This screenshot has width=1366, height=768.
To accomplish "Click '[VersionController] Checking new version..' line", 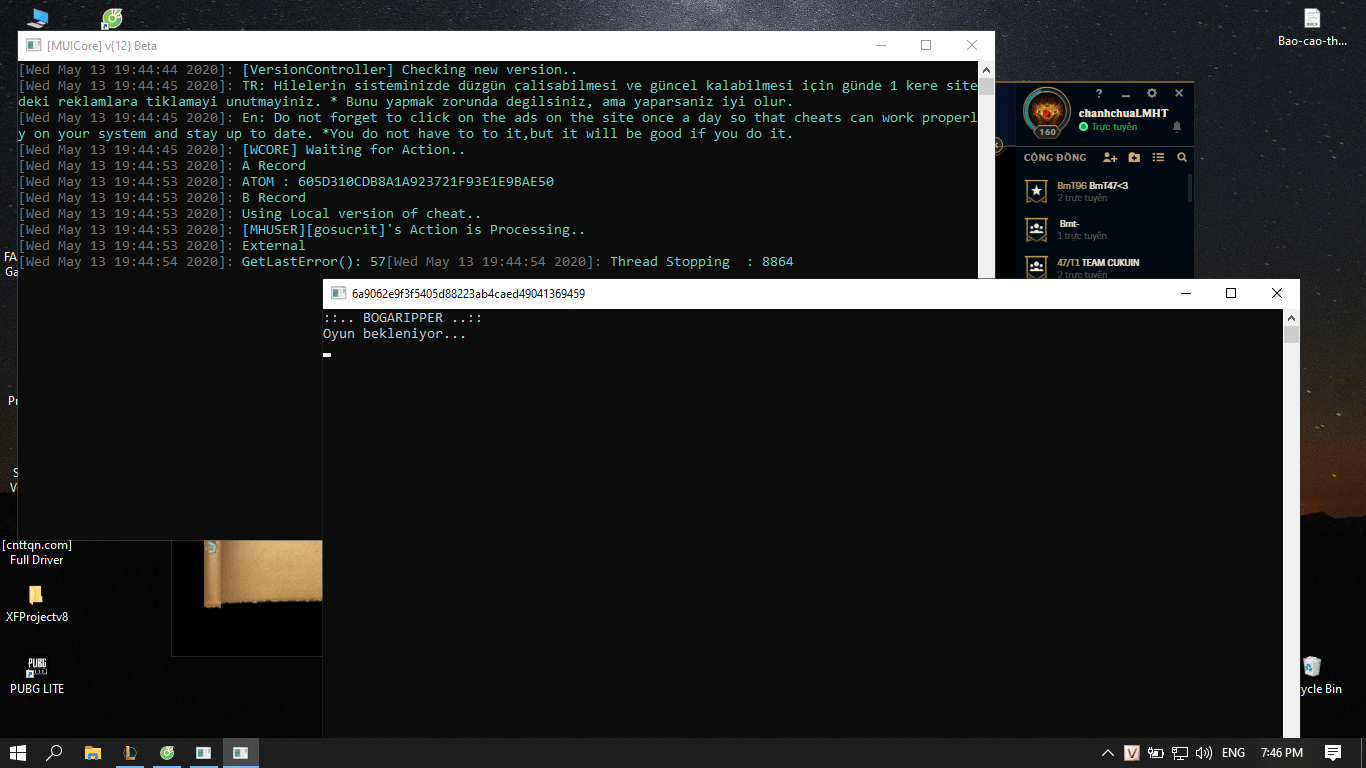I will coord(410,70).
